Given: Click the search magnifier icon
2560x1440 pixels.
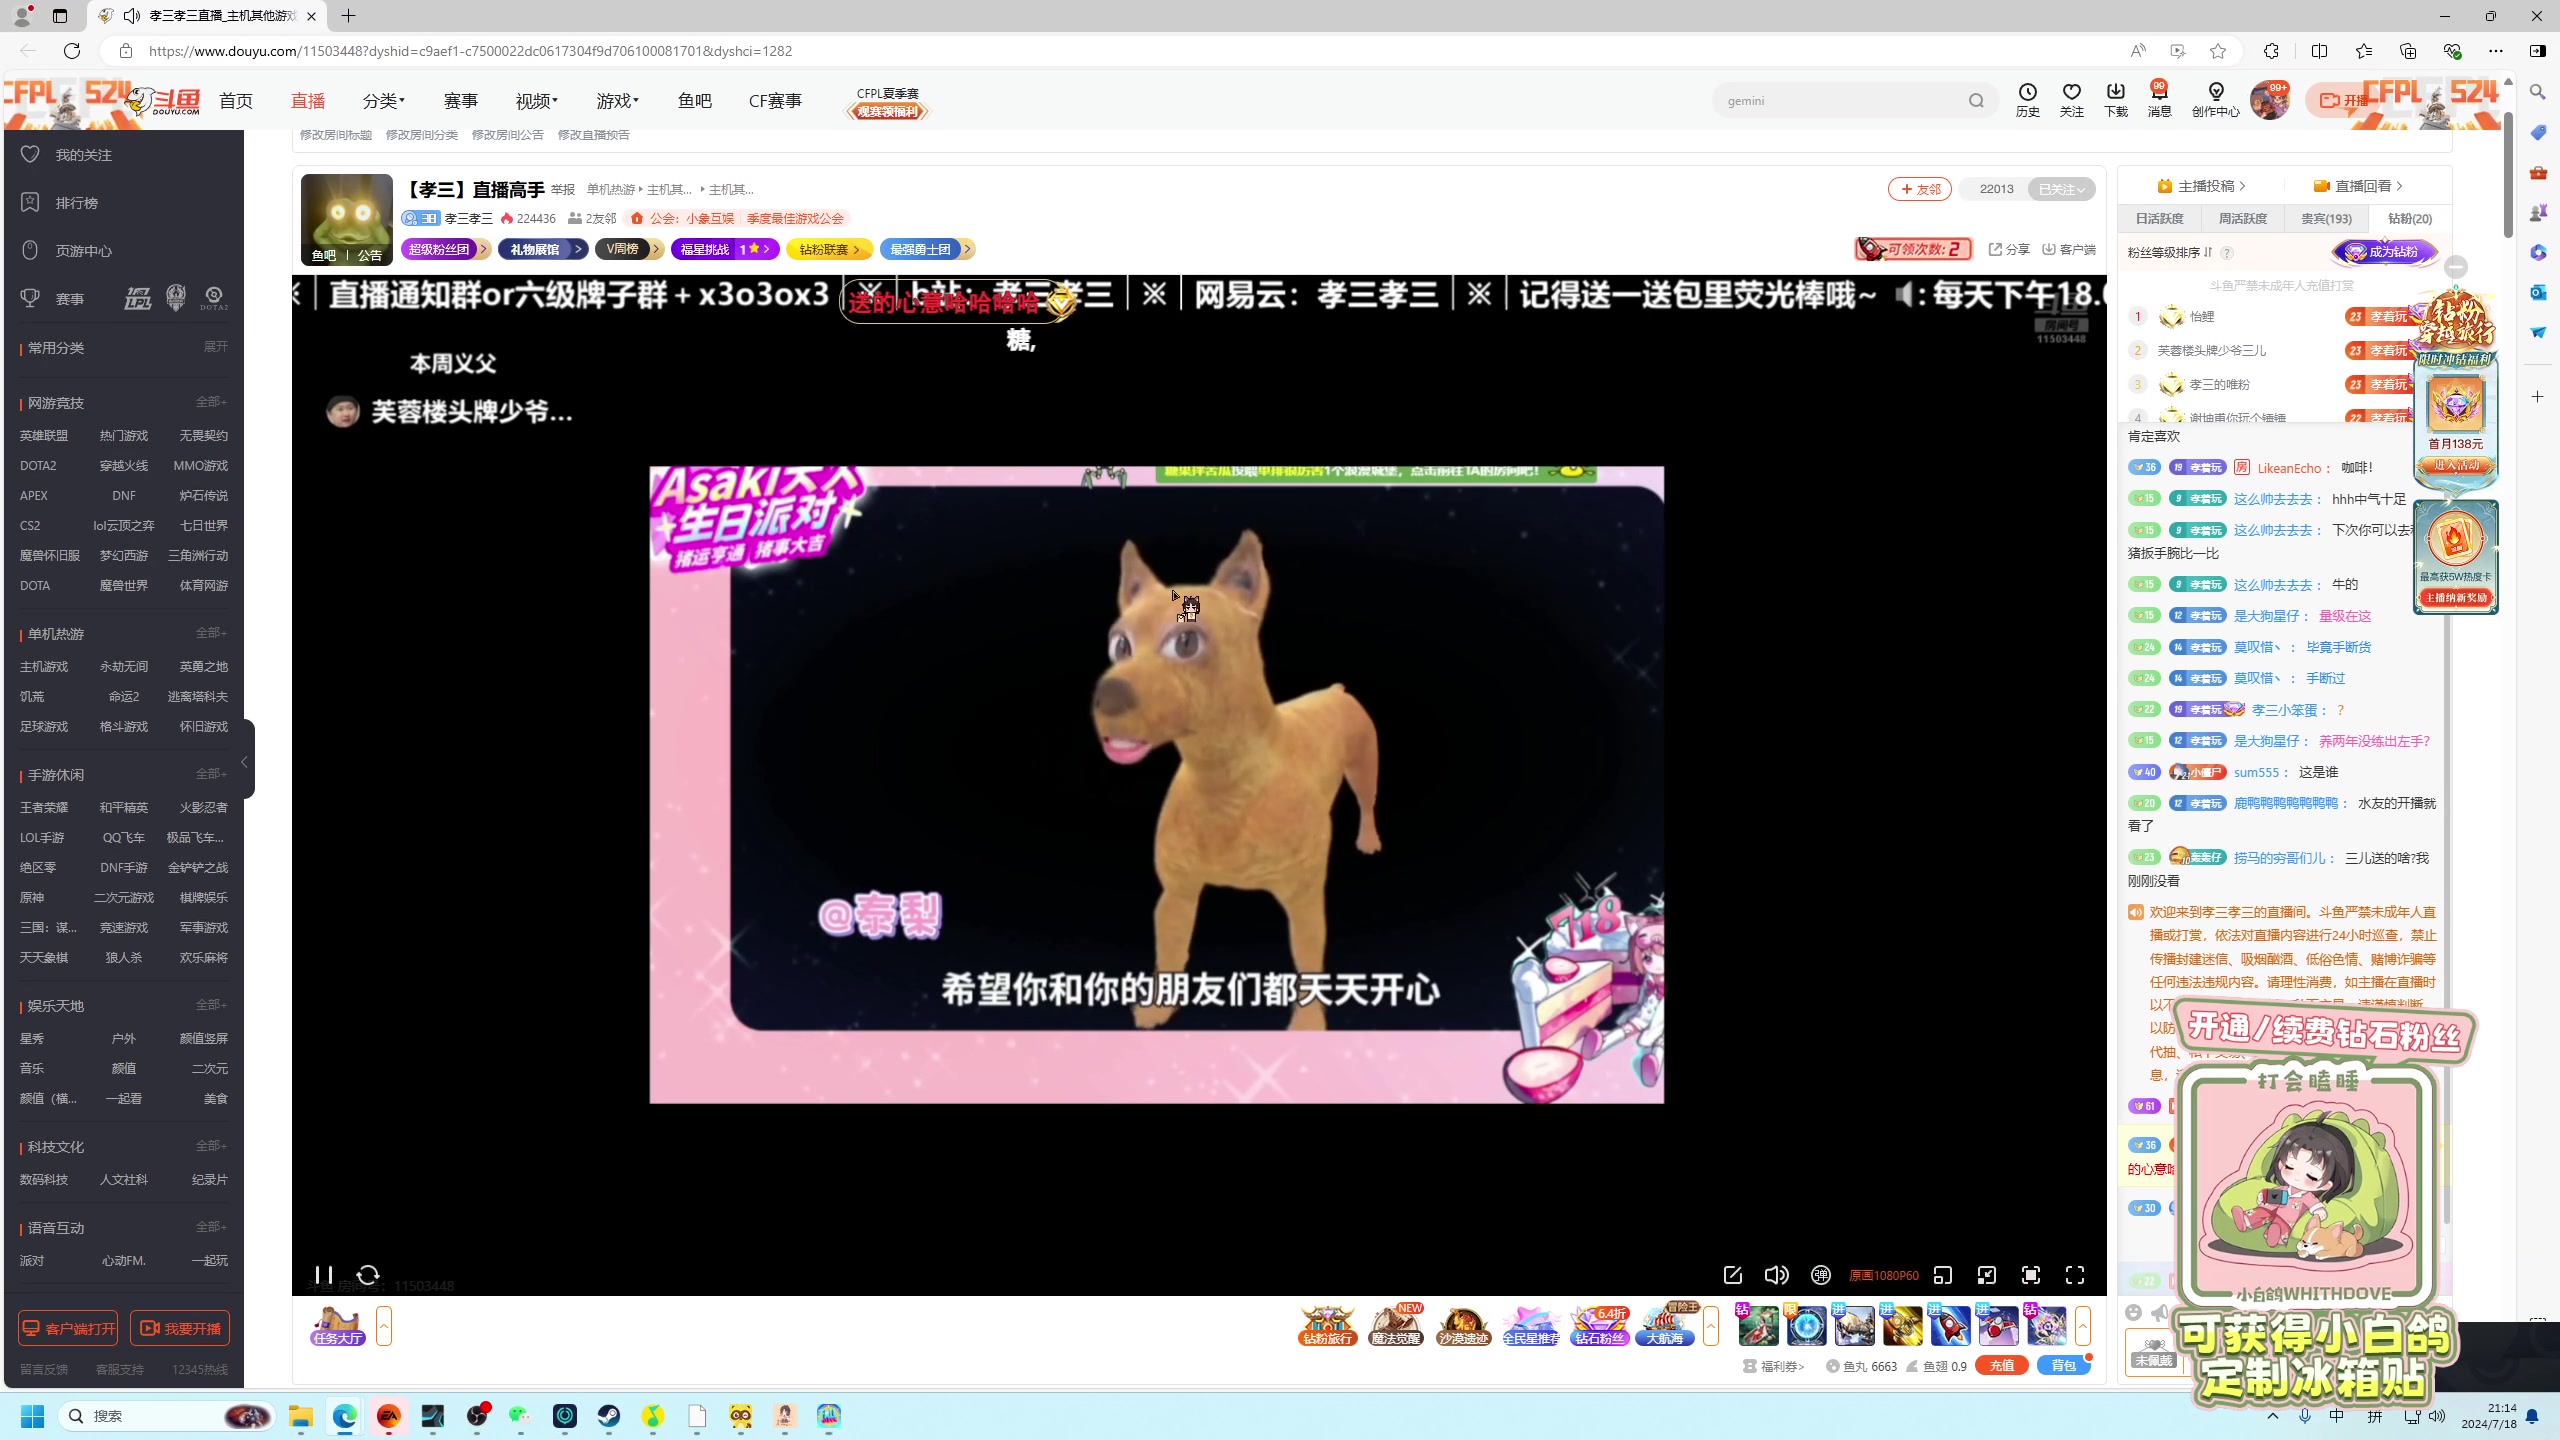Looking at the screenshot, I should click(1976, 101).
